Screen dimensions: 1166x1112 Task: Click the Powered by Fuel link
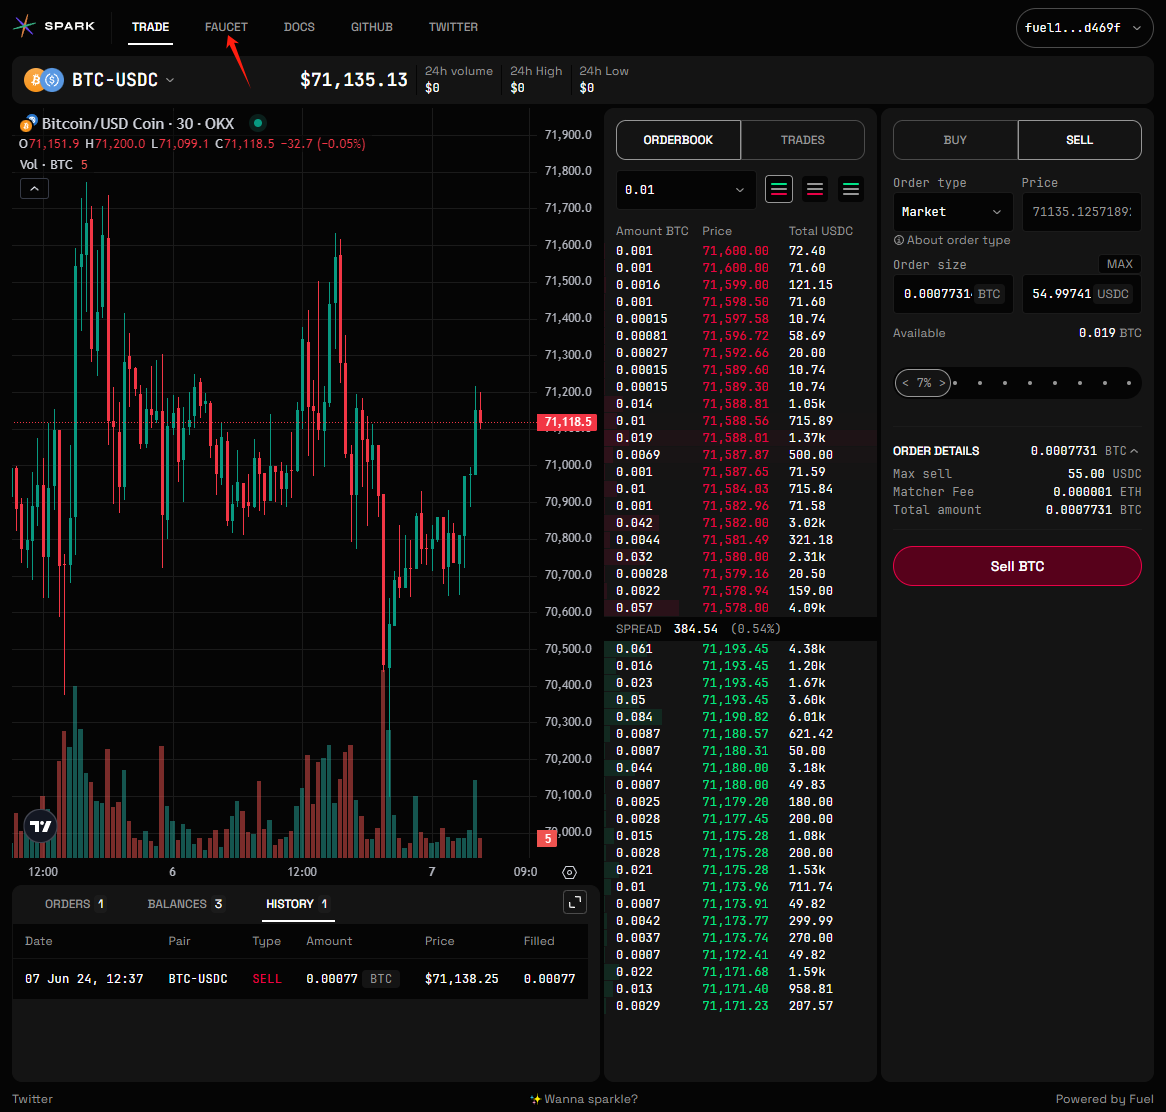pyautogui.click(x=1104, y=1099)
